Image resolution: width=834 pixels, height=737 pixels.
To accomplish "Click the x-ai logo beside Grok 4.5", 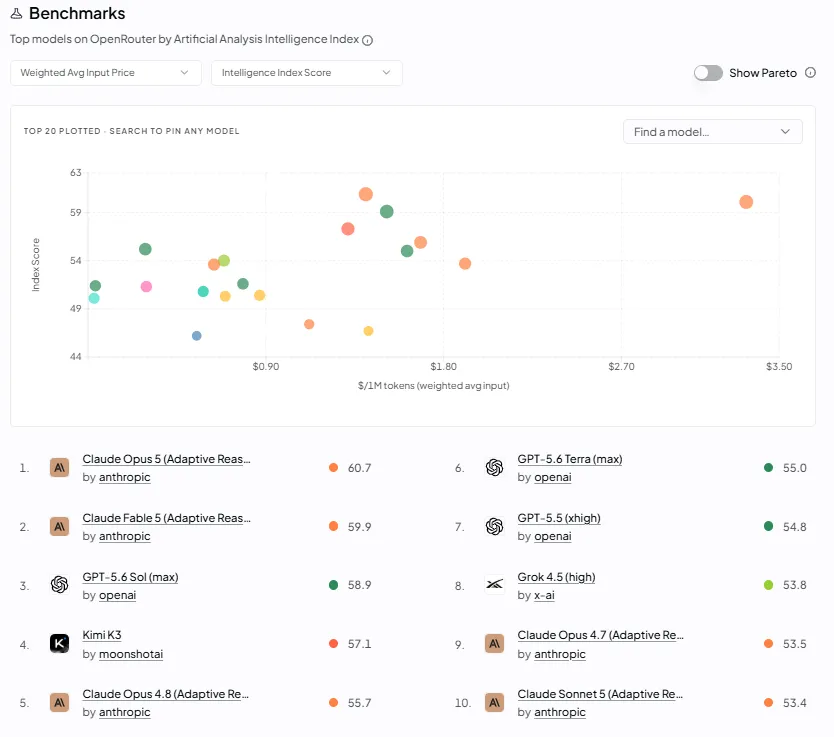I will click(x=495, y=585).
